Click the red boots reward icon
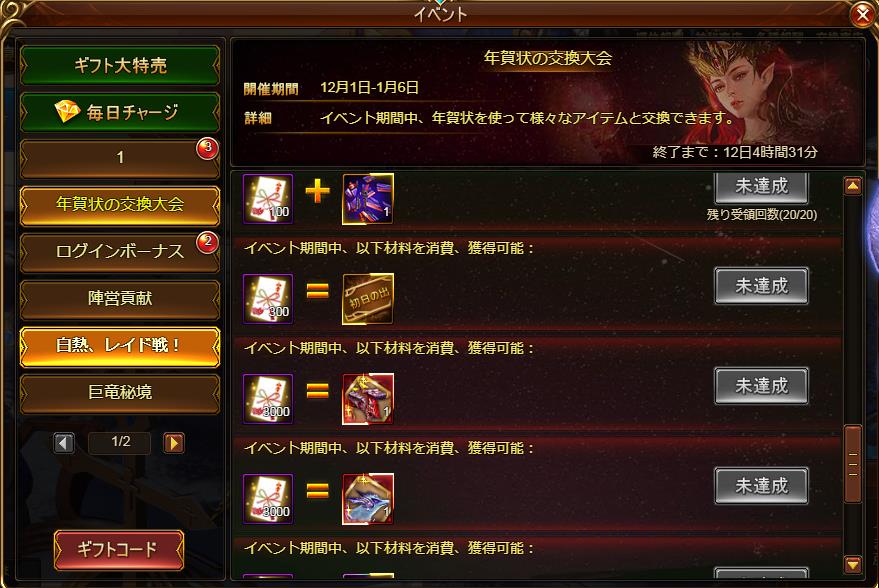 coord(368,399)
